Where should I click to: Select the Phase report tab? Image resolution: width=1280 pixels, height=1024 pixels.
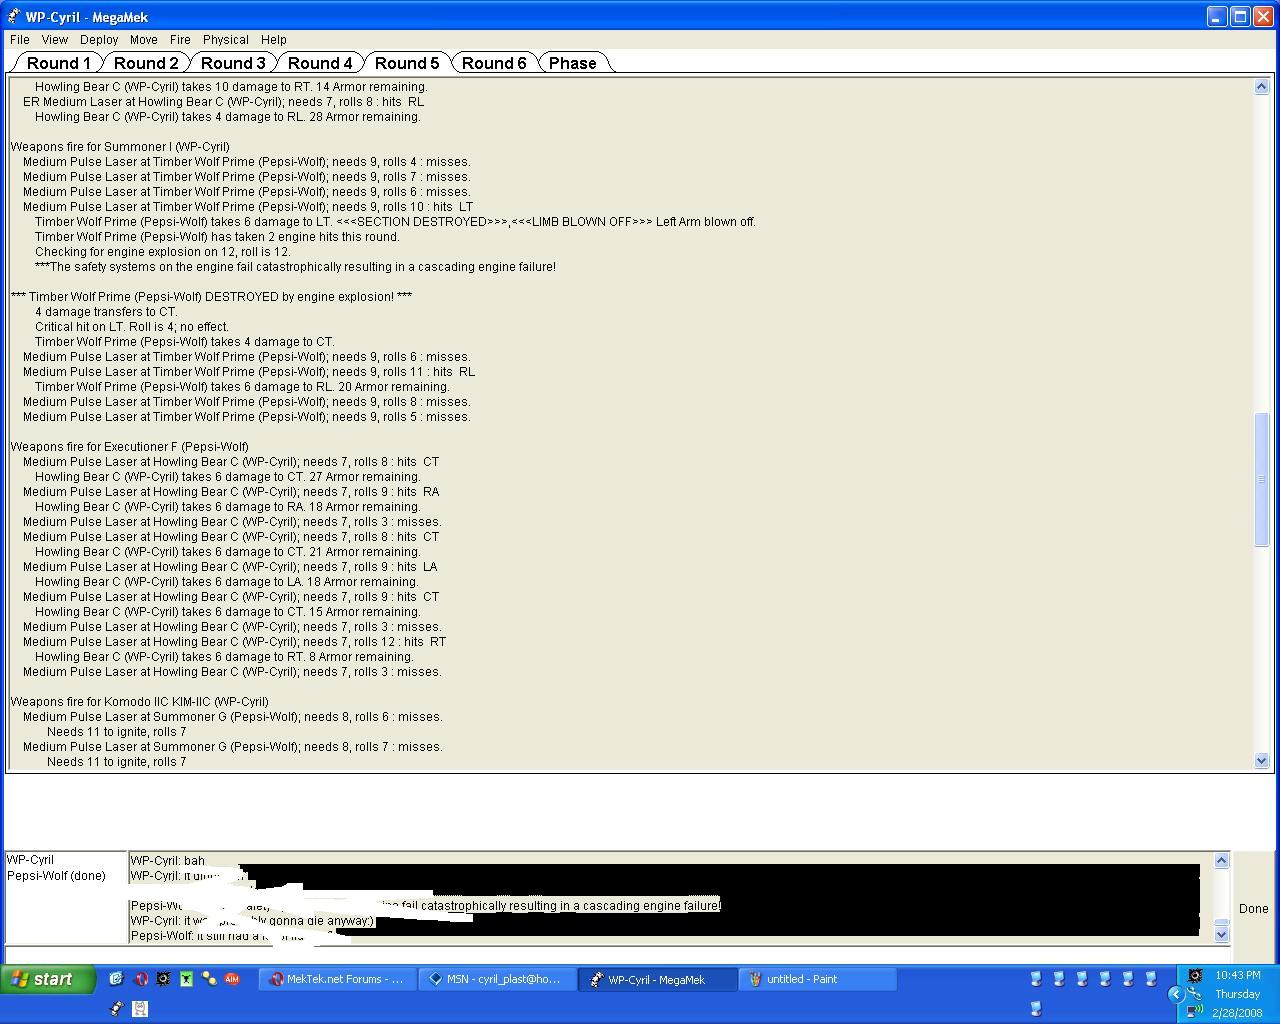pos(572,63)
